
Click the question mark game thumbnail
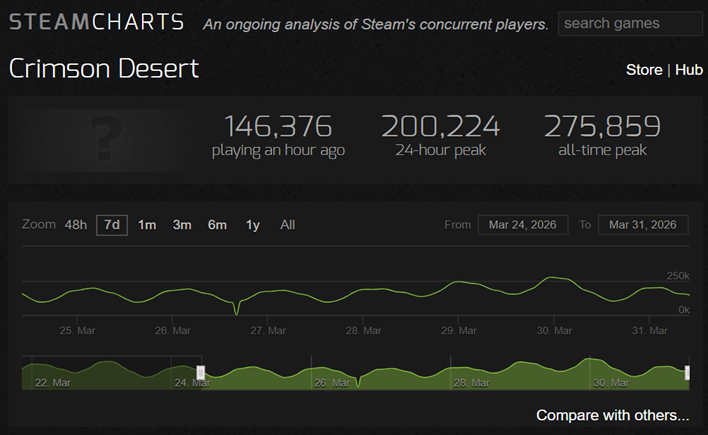104,137
